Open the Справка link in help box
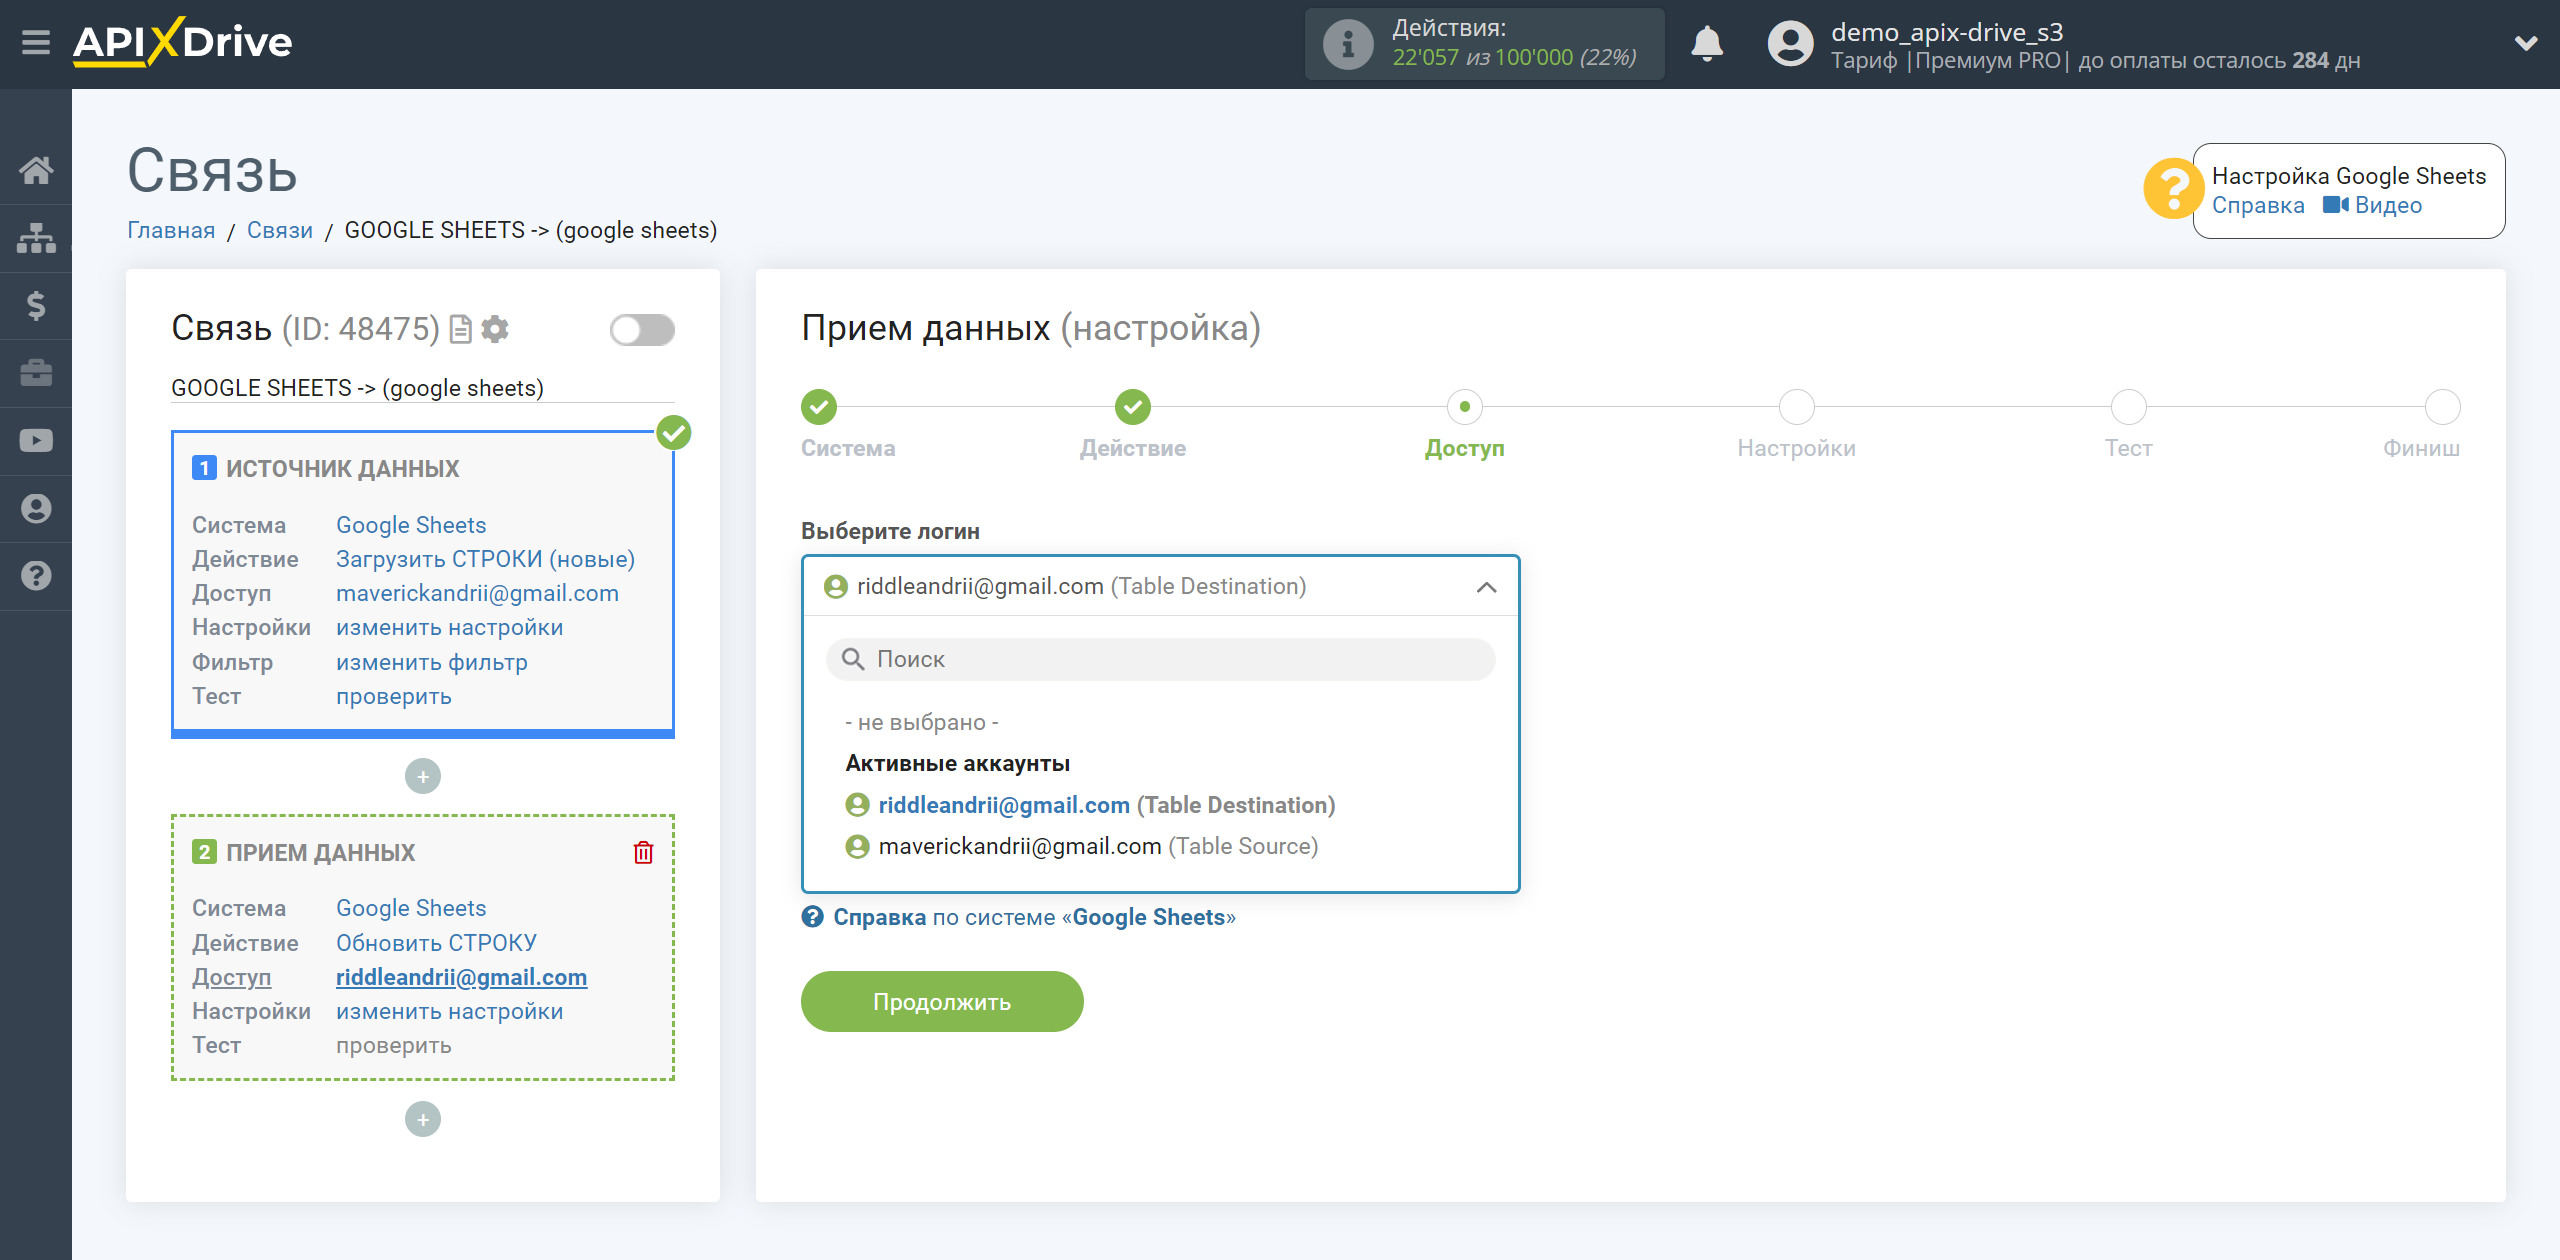2560x1260 pixels. 2257,205
